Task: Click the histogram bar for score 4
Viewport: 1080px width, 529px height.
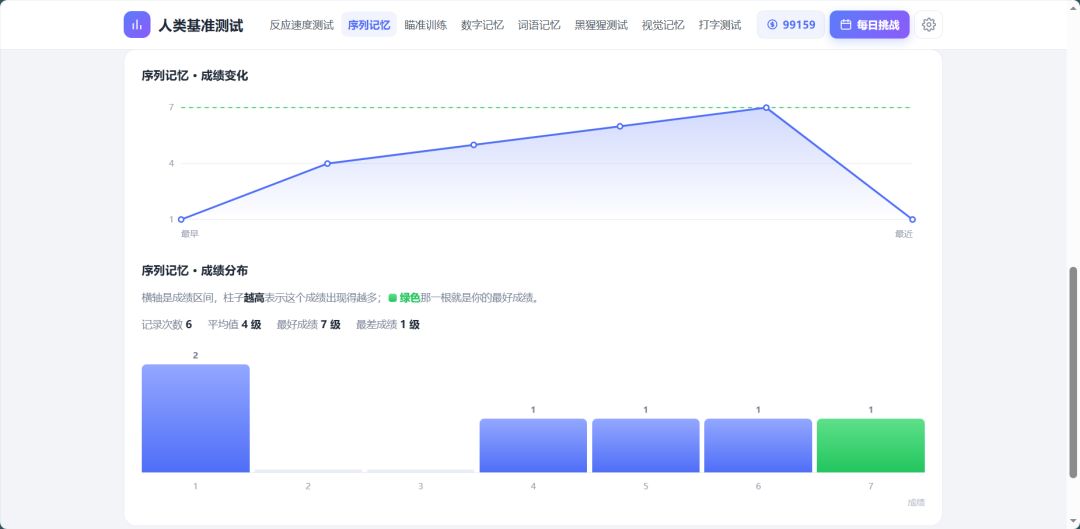Action: coord(533,446)
